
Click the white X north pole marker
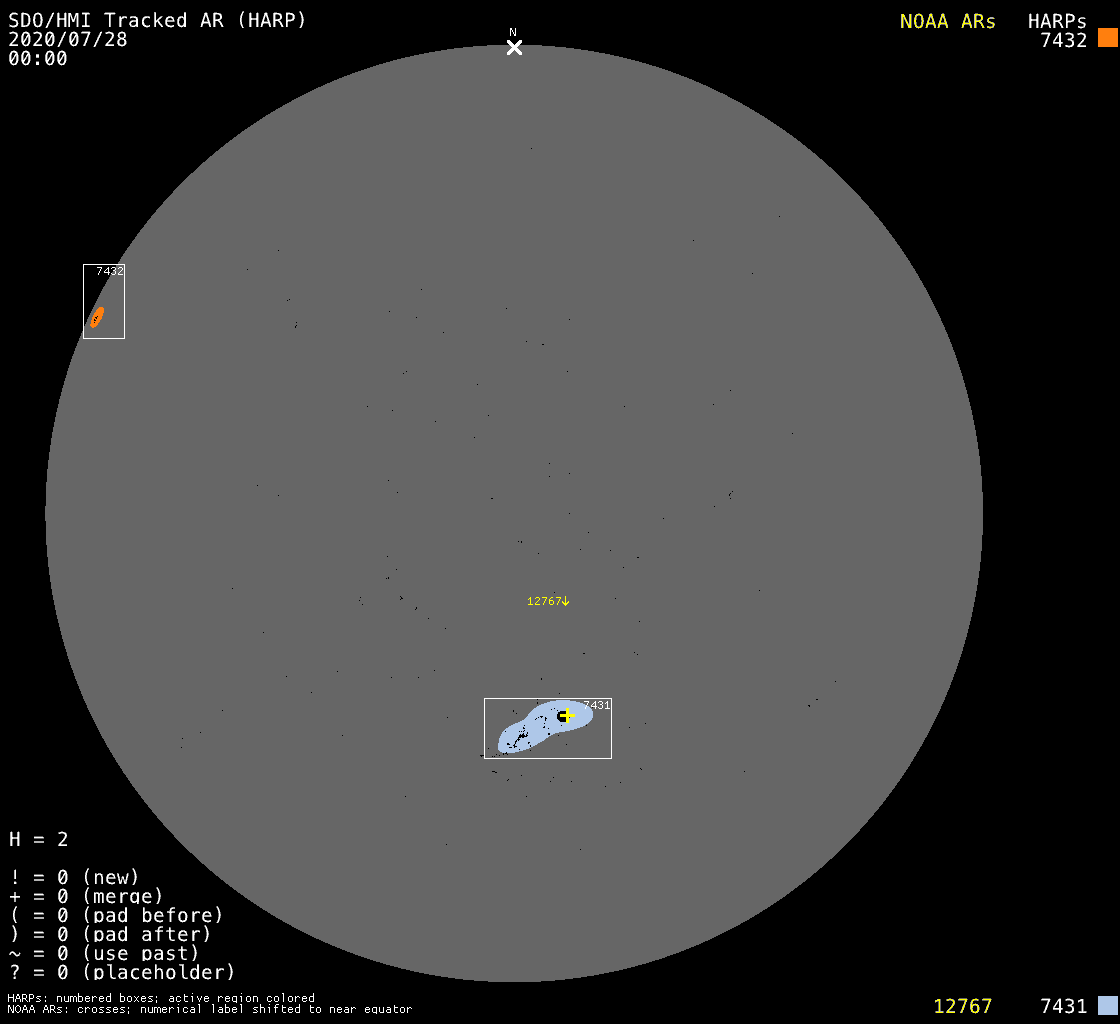click(514, 47)
